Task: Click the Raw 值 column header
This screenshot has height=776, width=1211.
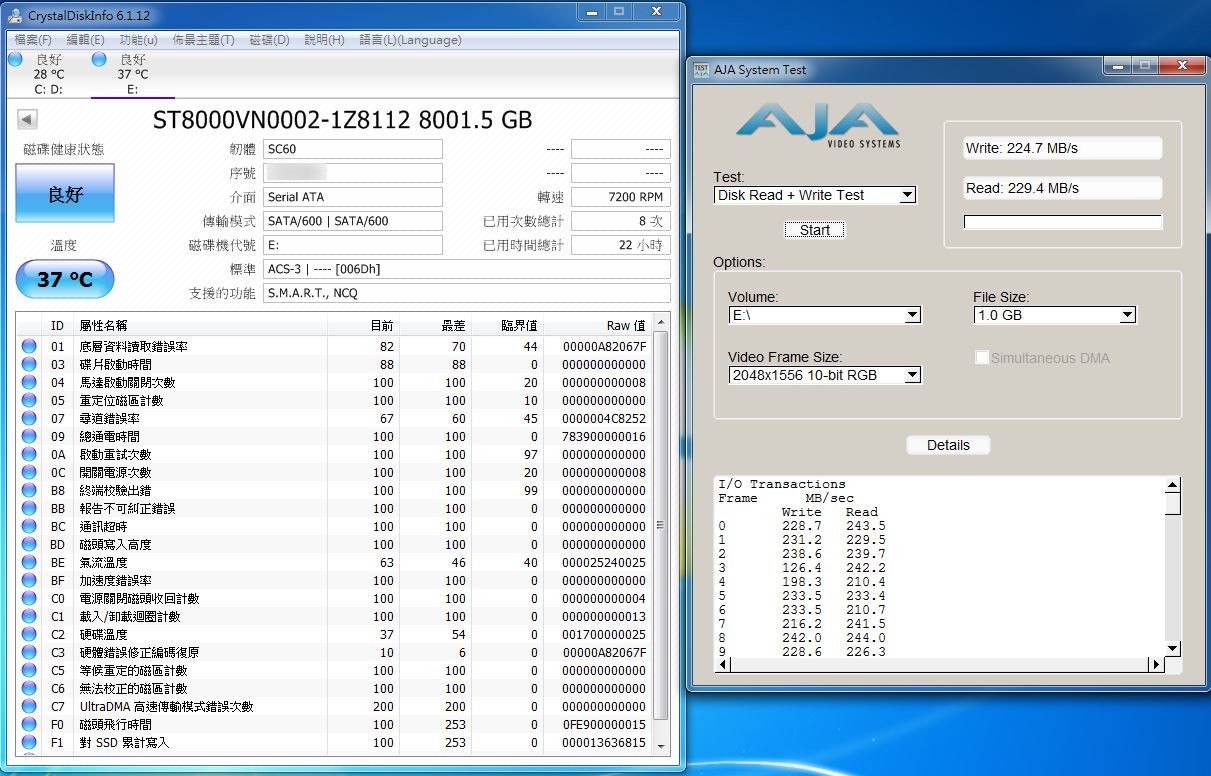Action: (x=597, y=325)
